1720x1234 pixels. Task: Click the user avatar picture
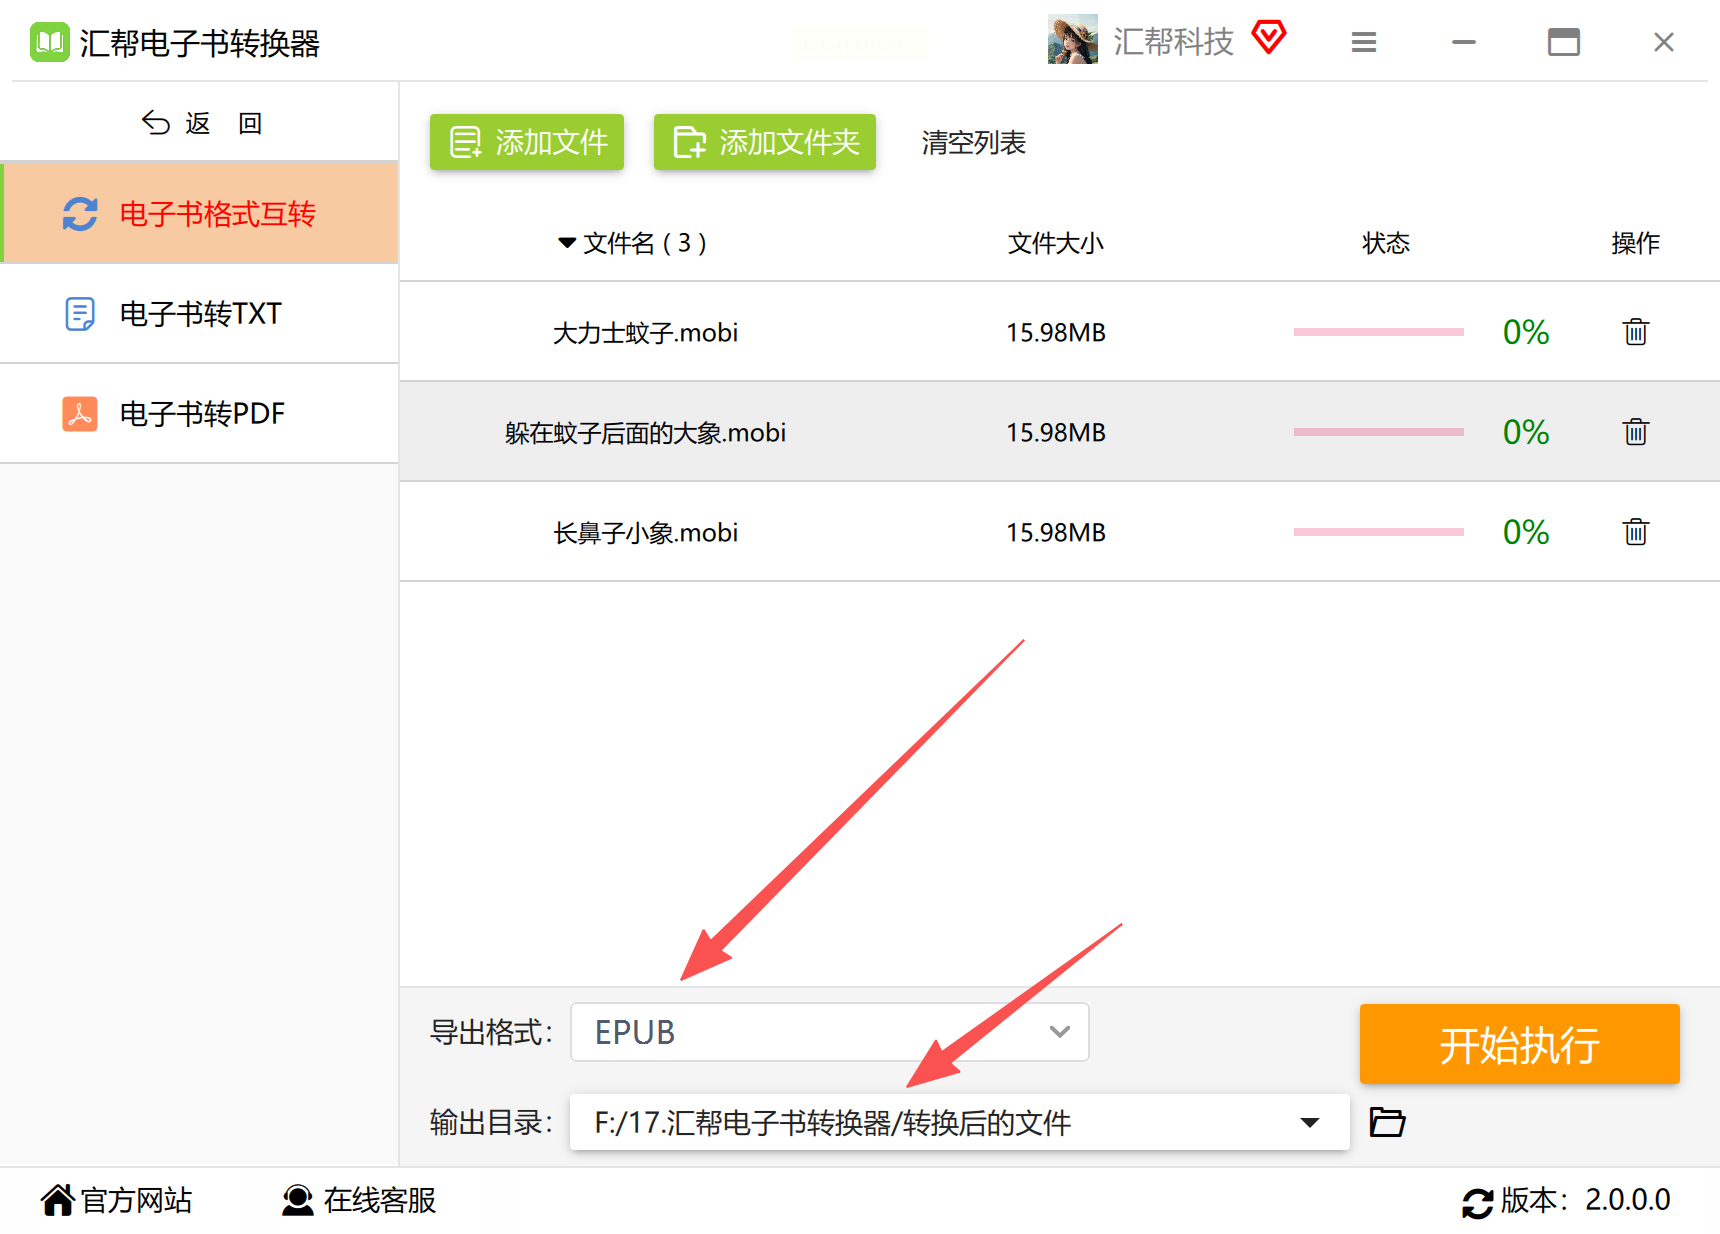click(1072, 40)
